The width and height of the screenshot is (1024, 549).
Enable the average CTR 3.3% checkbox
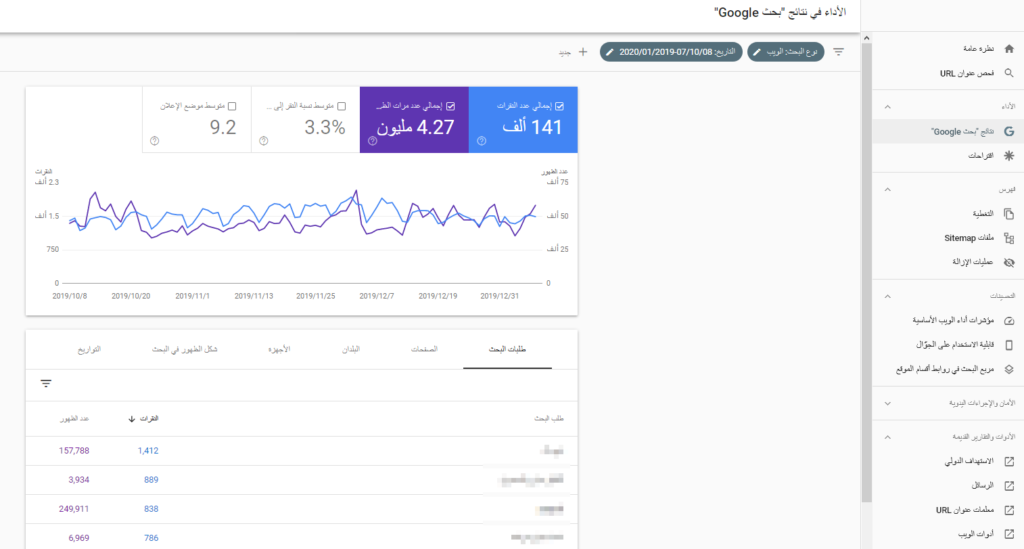point(342,106)
